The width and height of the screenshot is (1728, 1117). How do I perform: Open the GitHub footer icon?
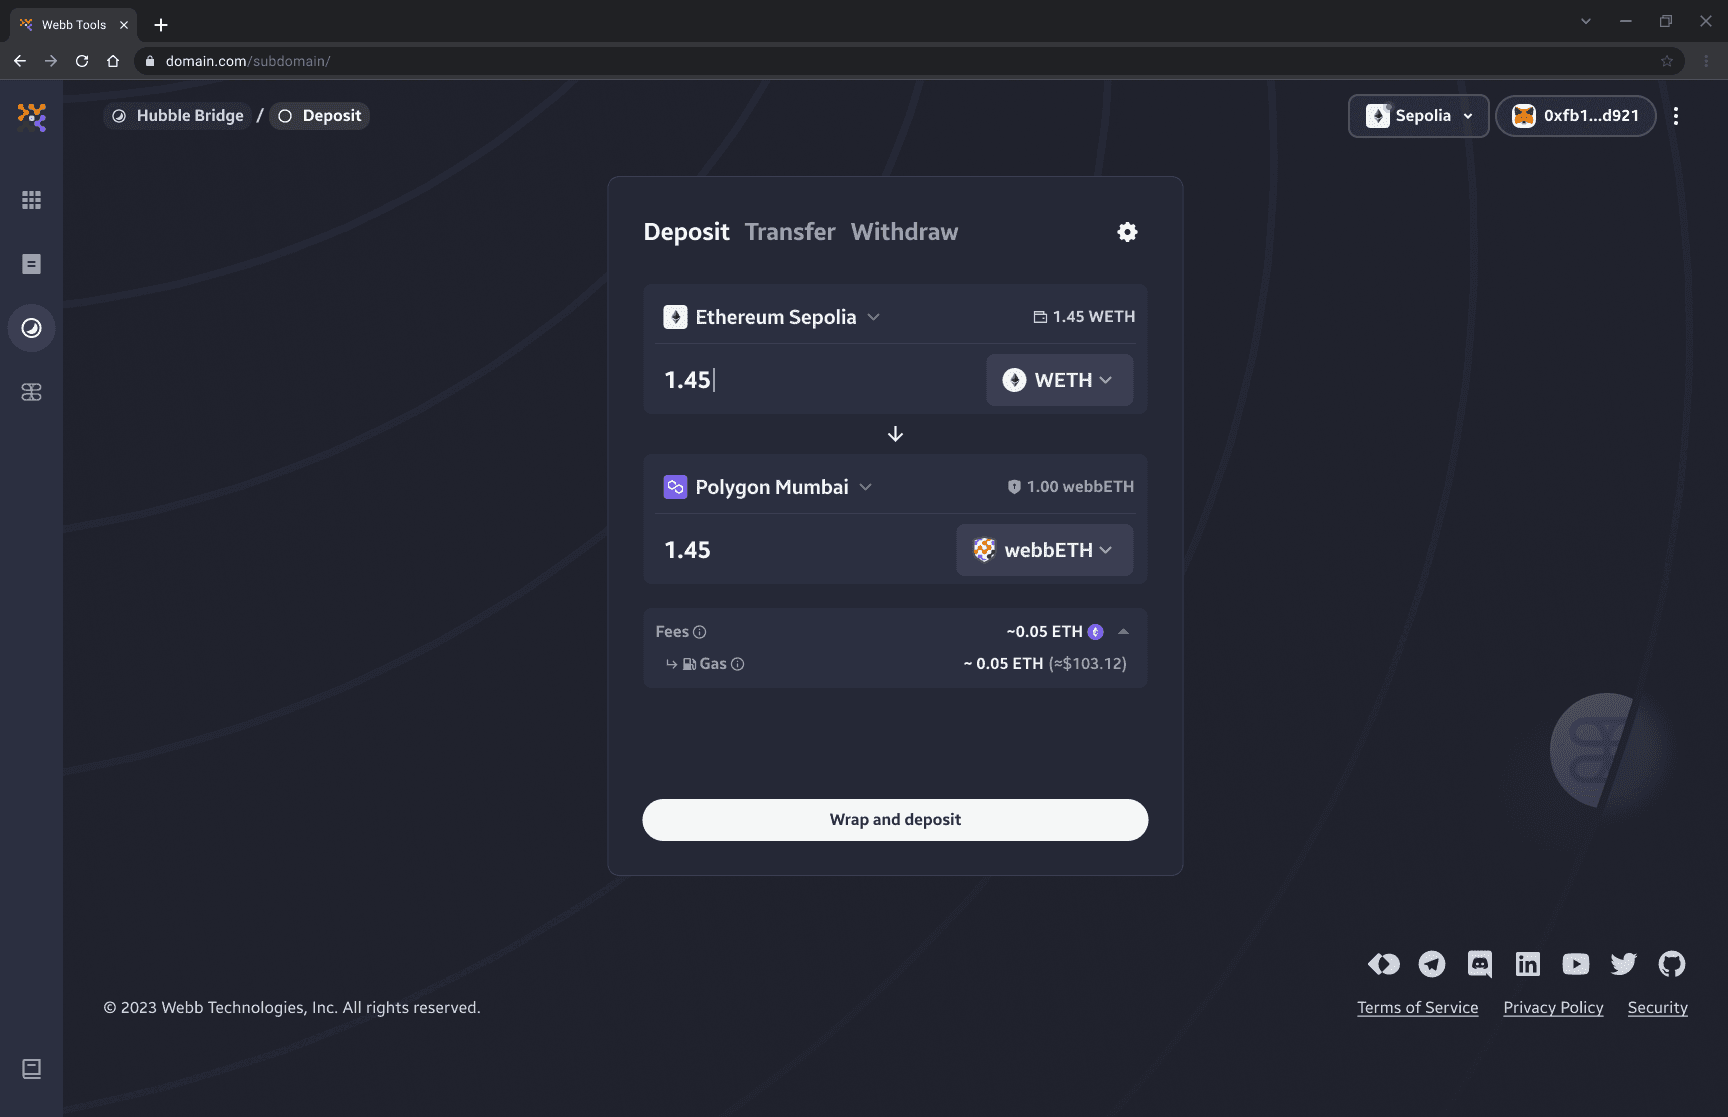pos(1672,964)
